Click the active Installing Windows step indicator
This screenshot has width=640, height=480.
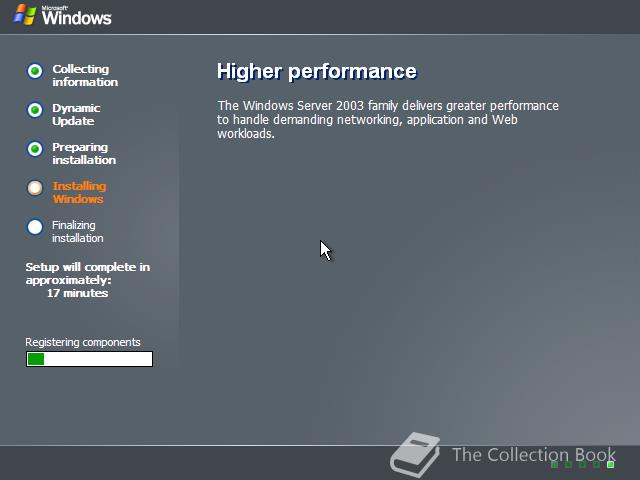(x=35, y=188)
